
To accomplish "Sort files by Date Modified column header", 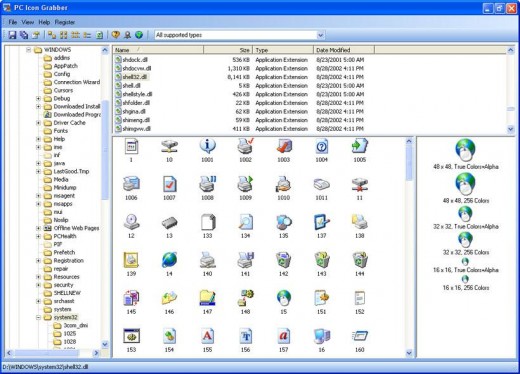I will click(x=344, y=50).
